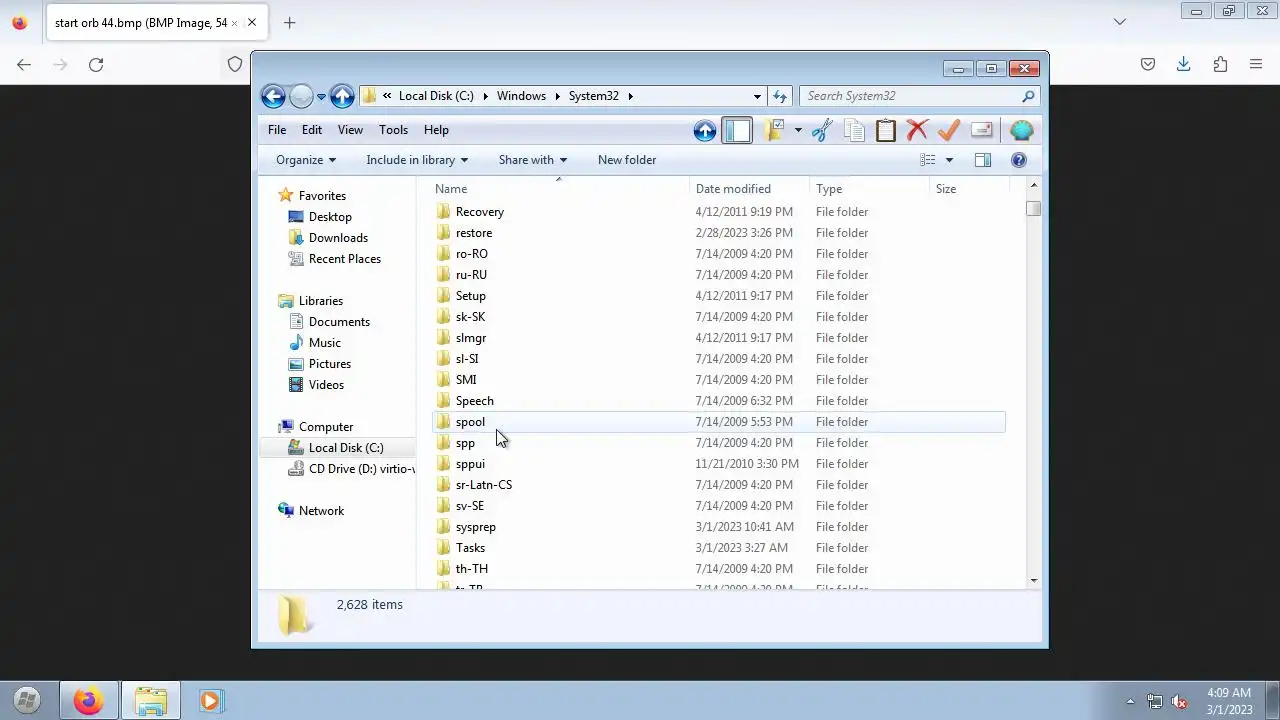Select the sysprep folder
Screen dimensions: 1280x720
click(719, 527)
